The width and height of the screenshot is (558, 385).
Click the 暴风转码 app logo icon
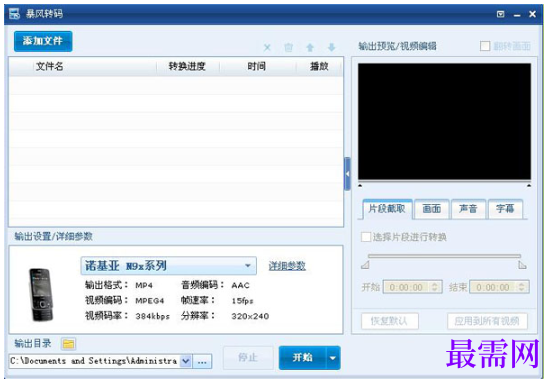[x=14, y=14]
